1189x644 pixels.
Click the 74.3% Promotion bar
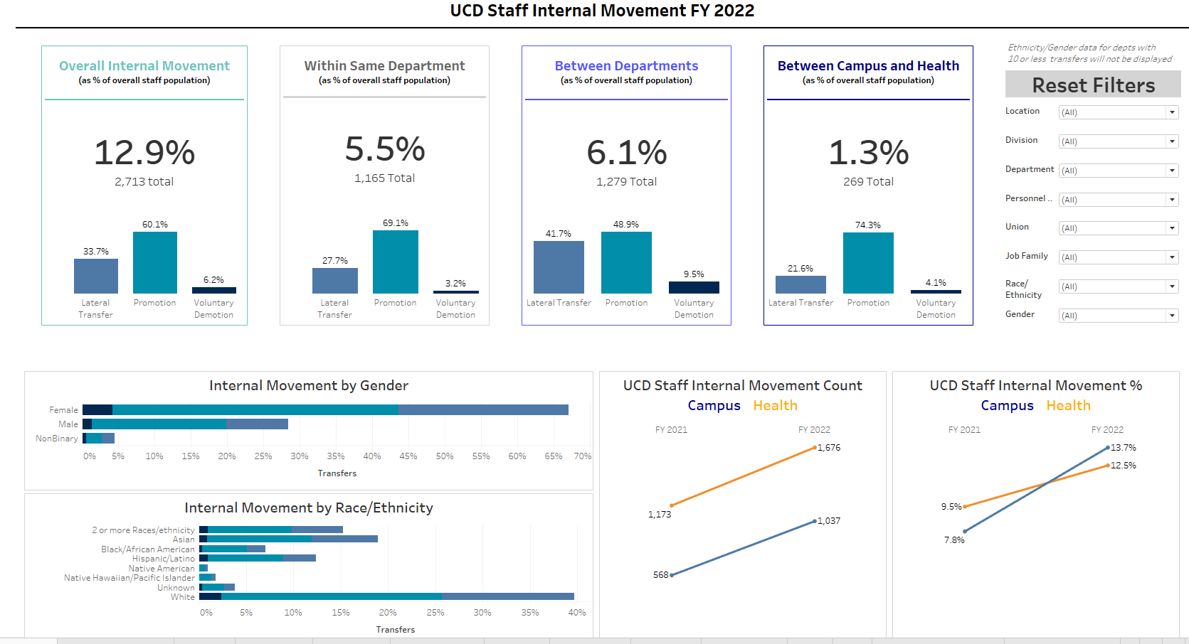tap(868, 264)
